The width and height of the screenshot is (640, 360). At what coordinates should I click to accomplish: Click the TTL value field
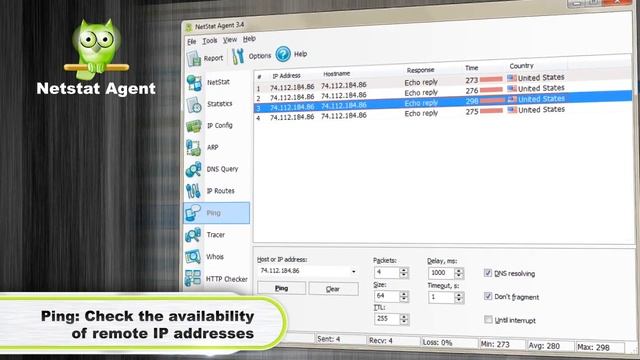387,319
